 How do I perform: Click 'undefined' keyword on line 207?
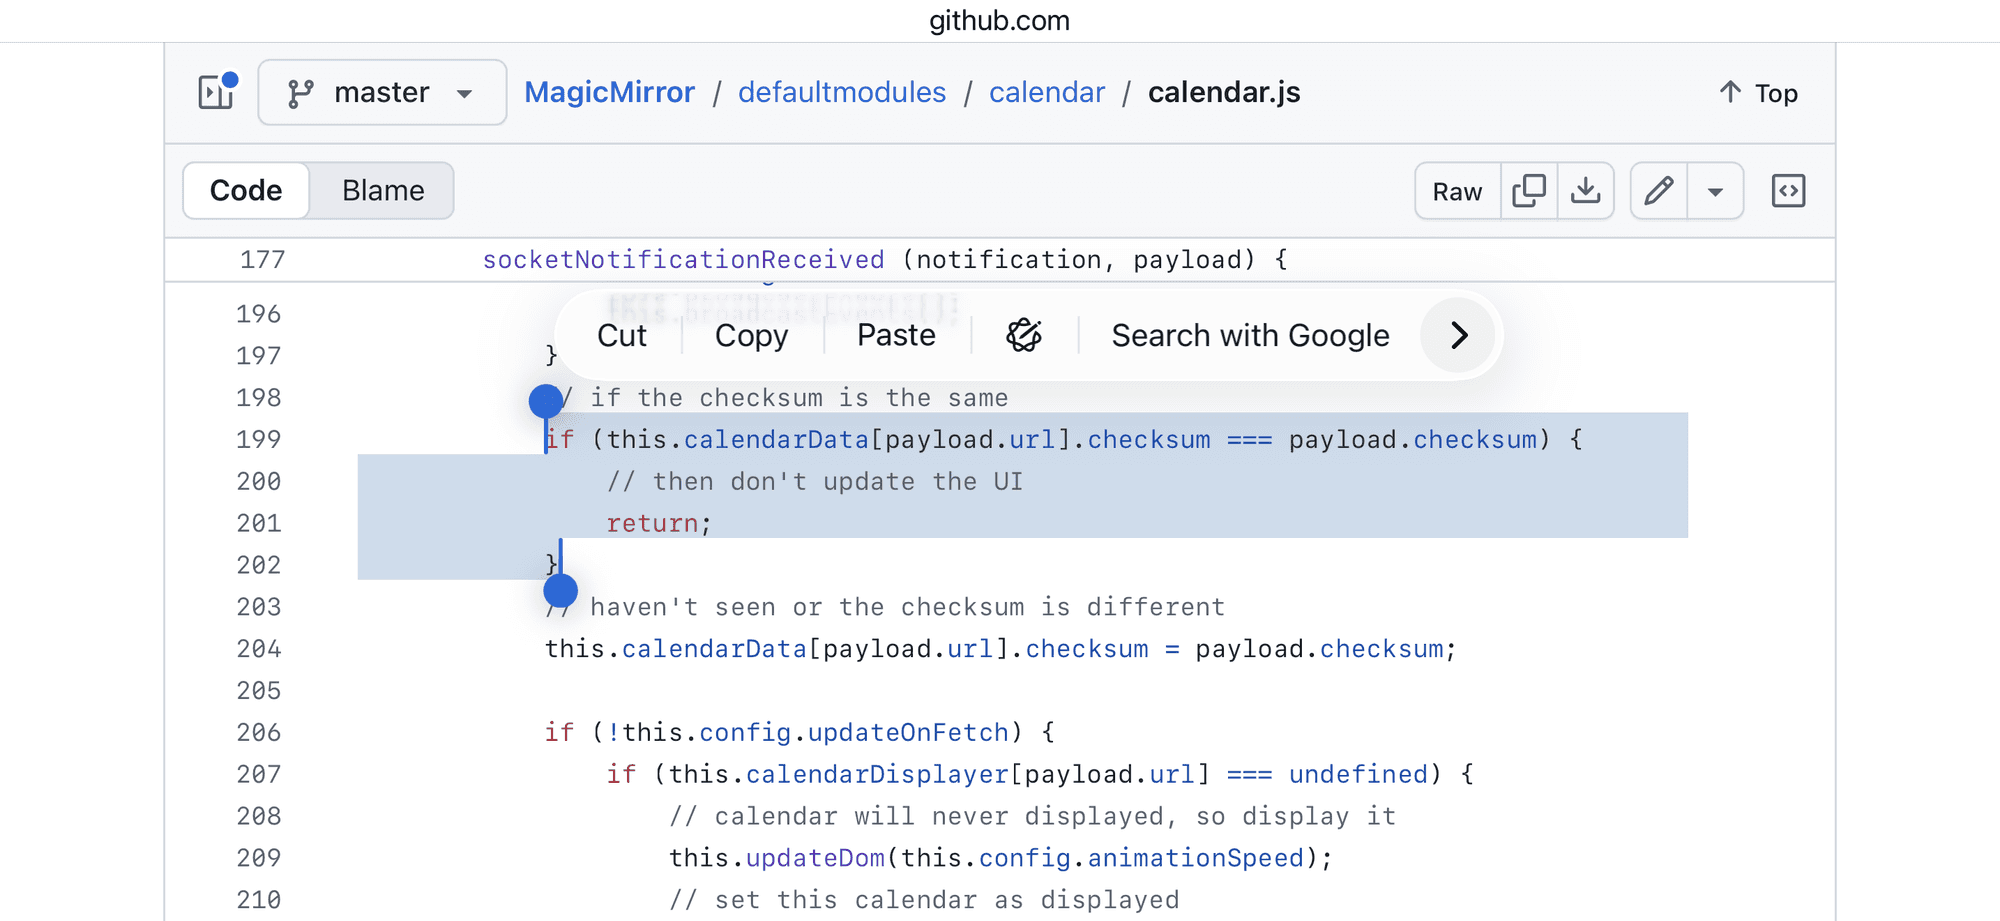(1358, 774)
